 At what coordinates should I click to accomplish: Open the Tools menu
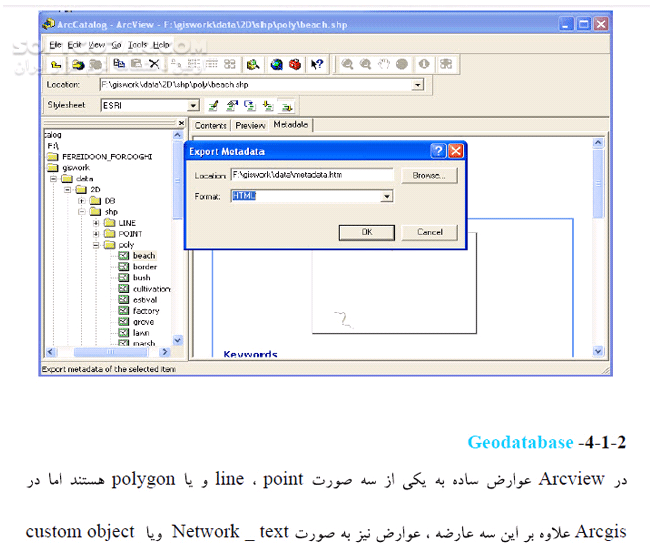(x=137, y=45)
